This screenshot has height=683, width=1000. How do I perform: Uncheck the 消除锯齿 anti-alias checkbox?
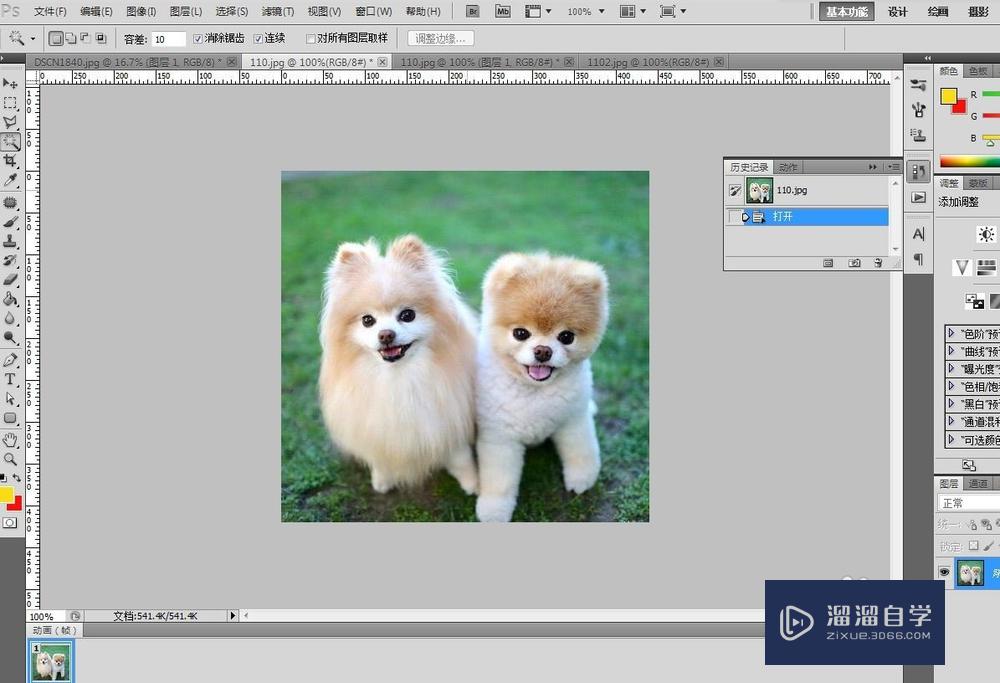198,38
